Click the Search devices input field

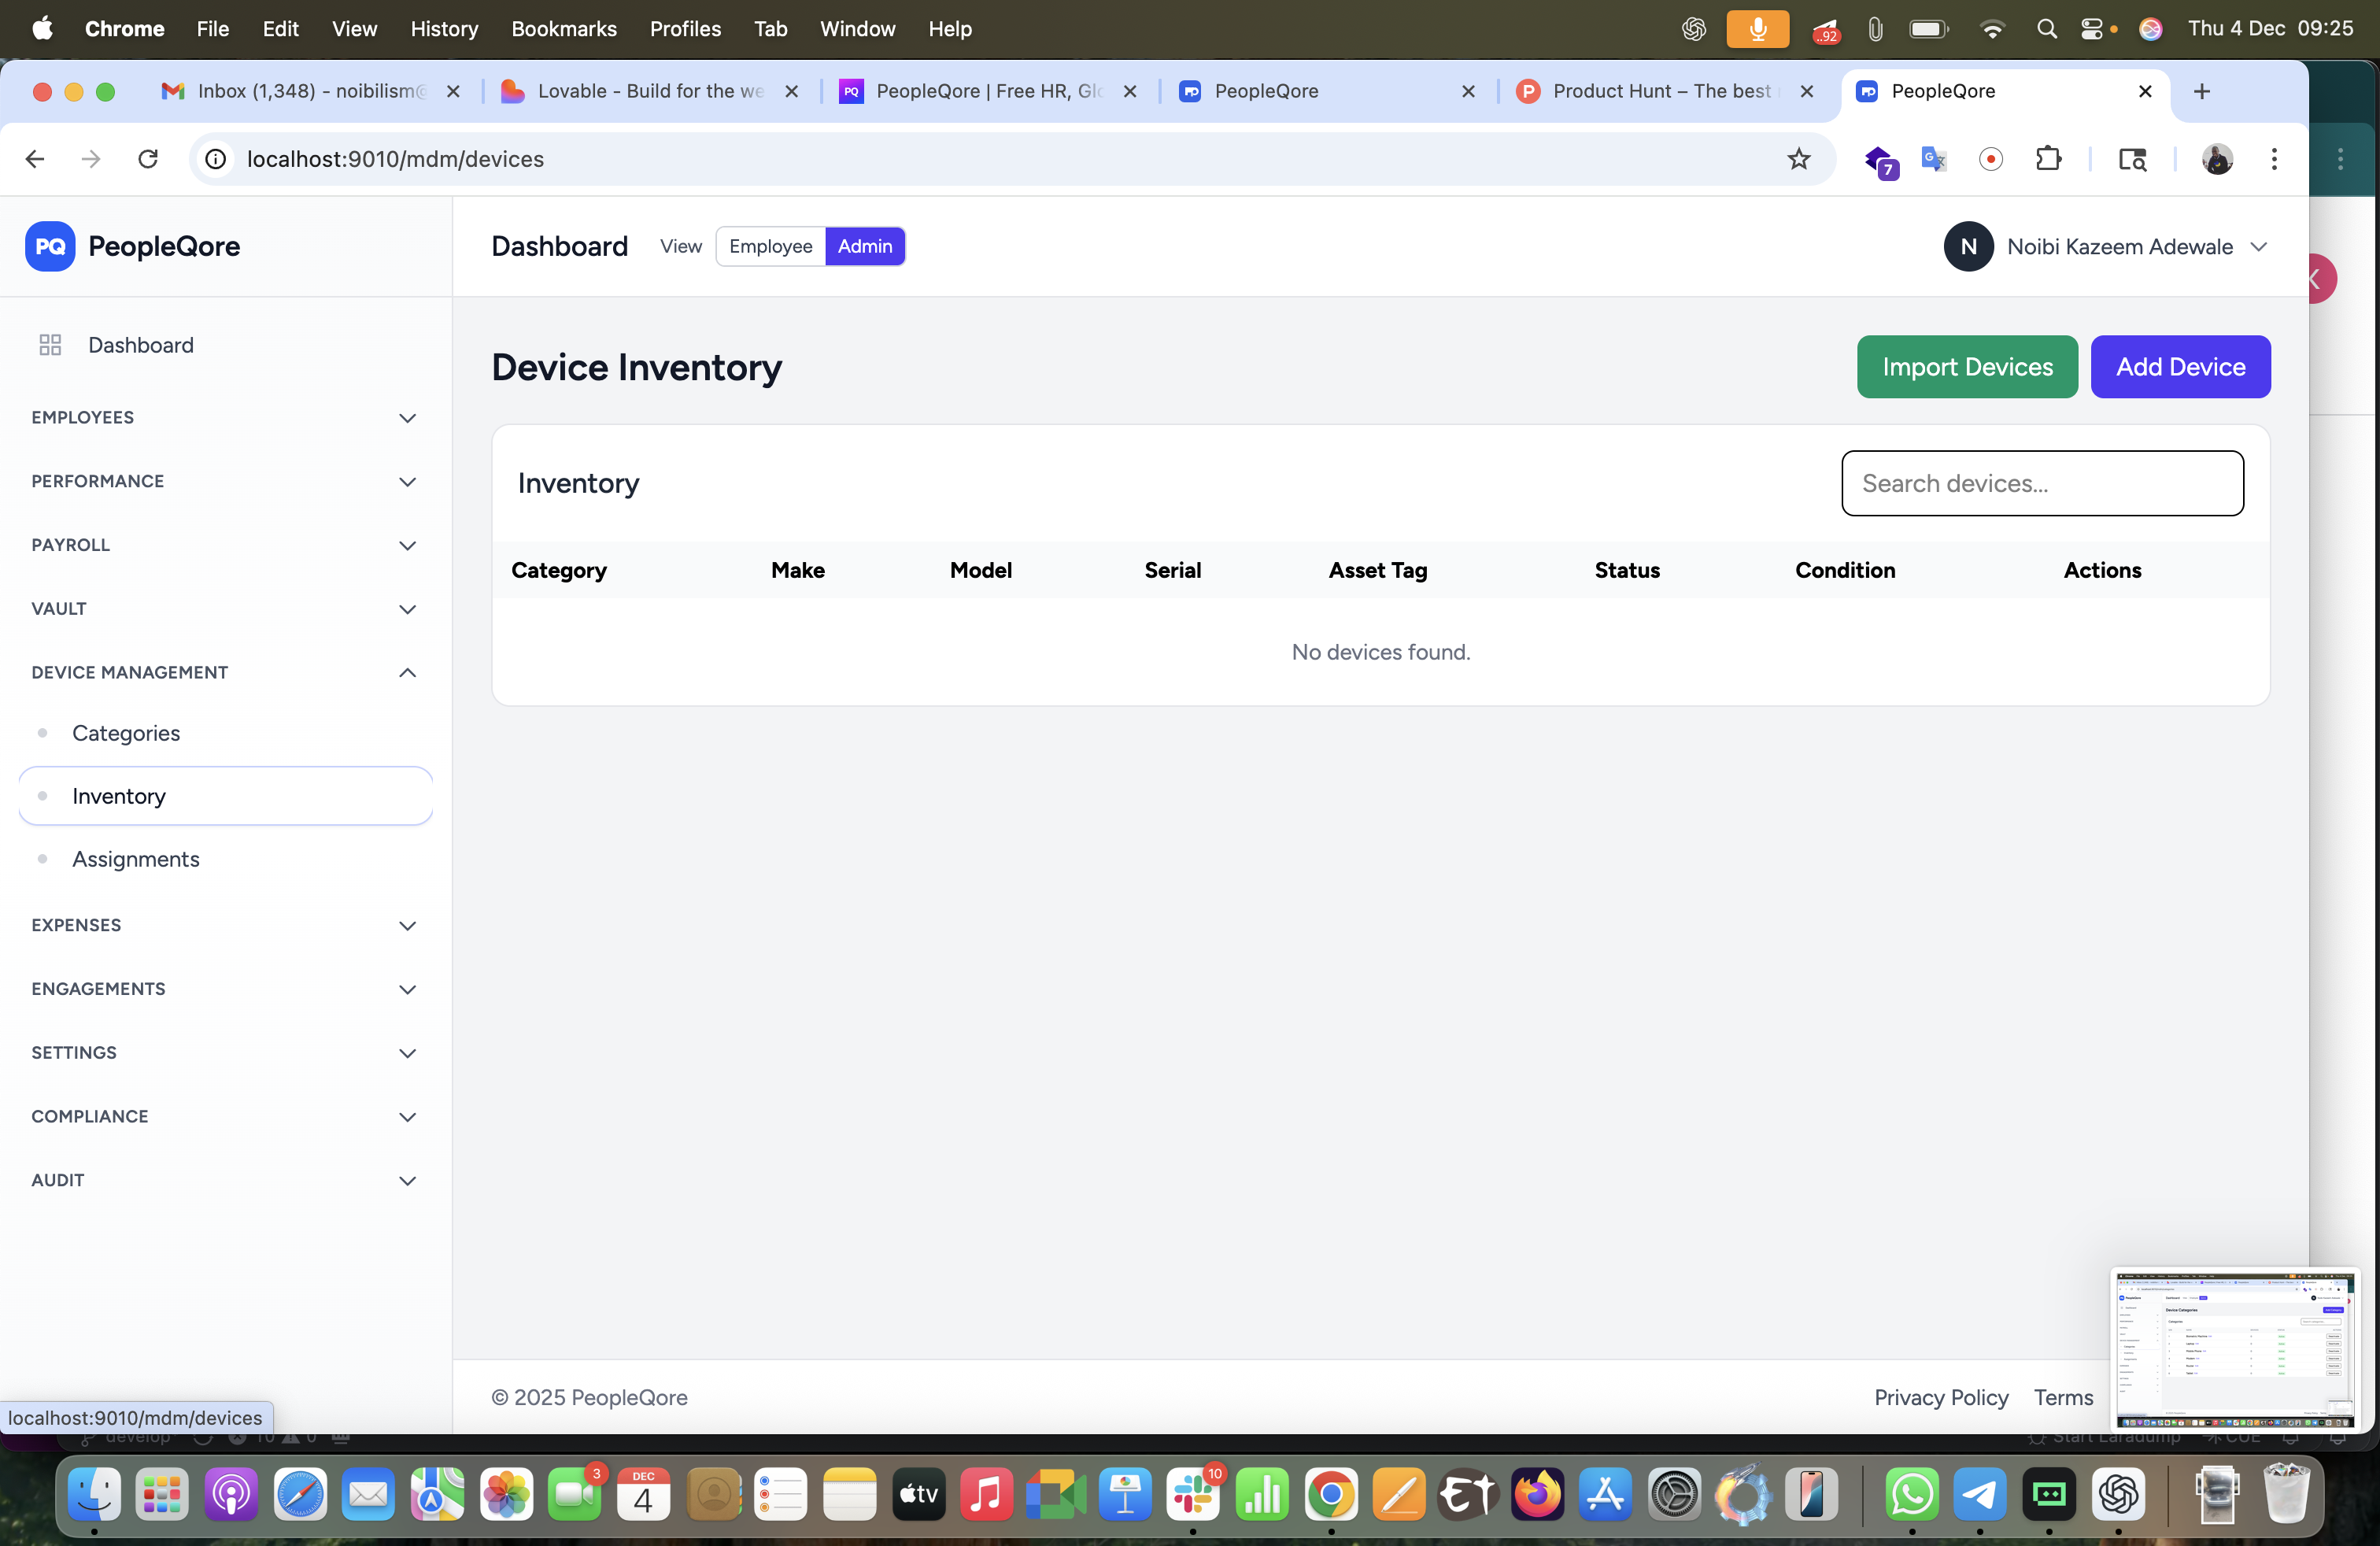point(2042,483)
